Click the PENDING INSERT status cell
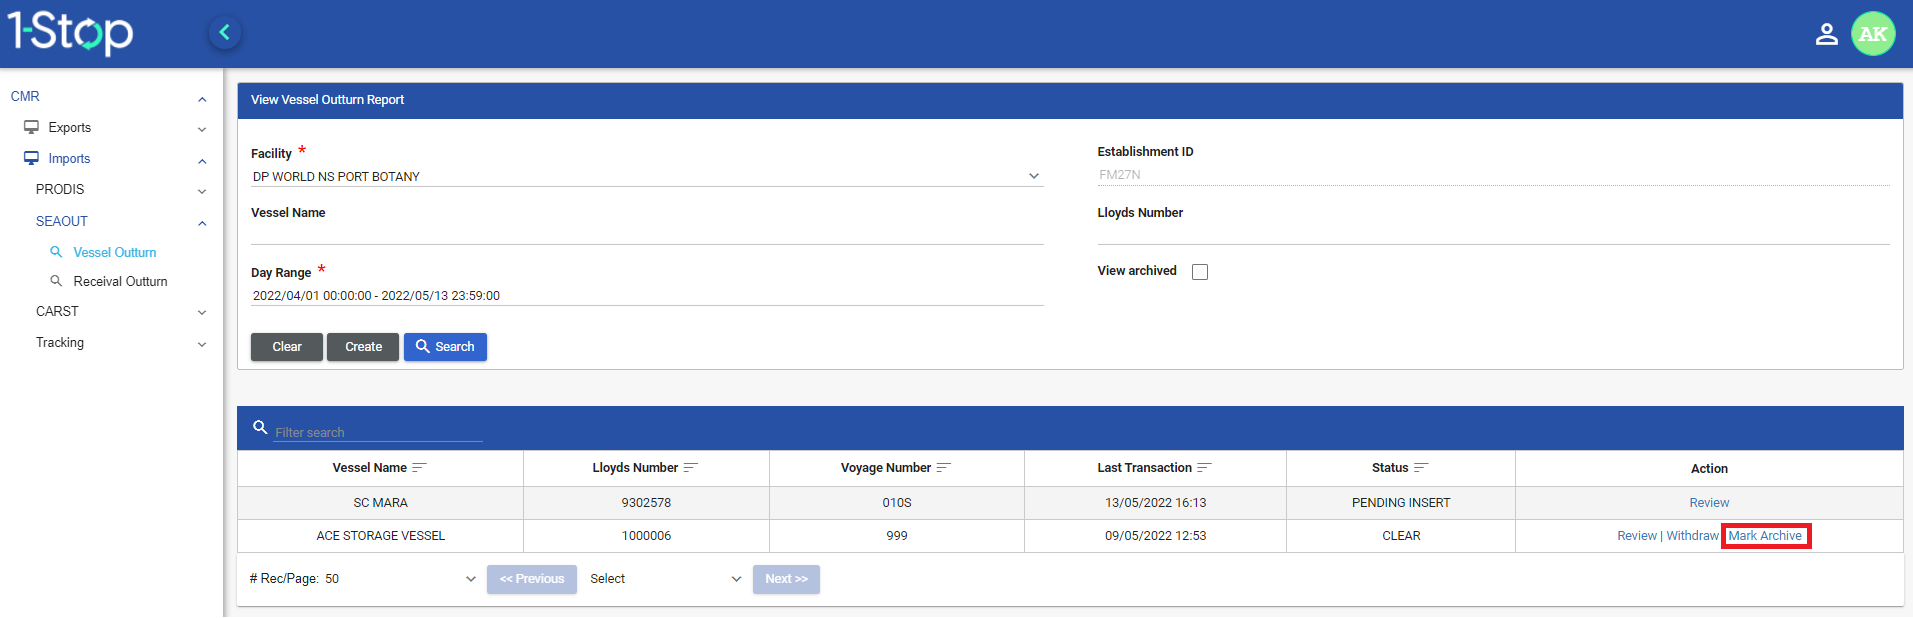This screenshot has height=618, width=1913. click(x=1401, y=503)
